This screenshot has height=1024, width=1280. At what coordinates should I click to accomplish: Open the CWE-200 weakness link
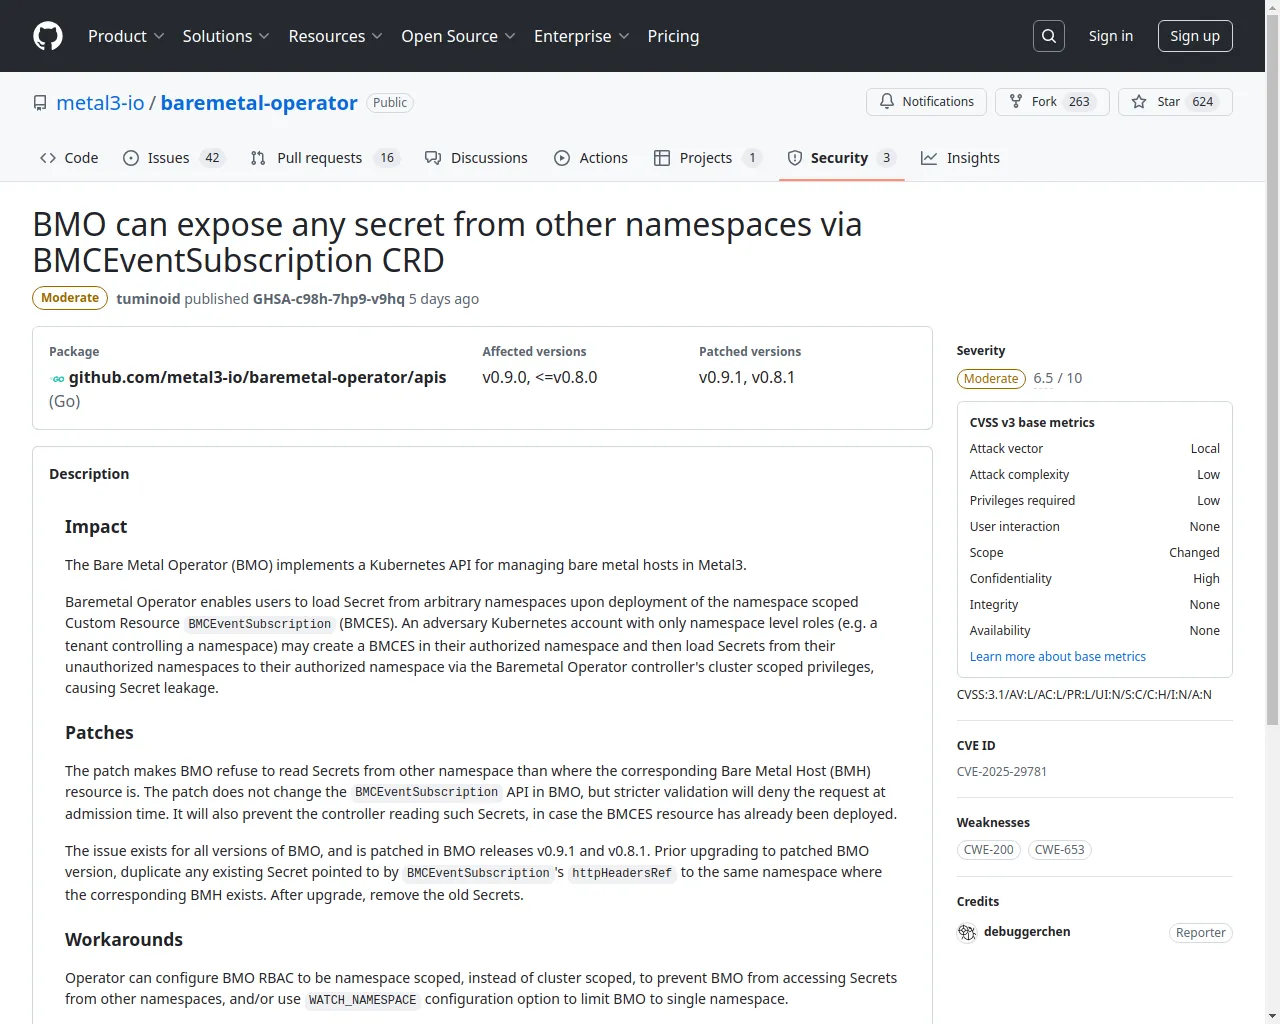click(989, 850)
